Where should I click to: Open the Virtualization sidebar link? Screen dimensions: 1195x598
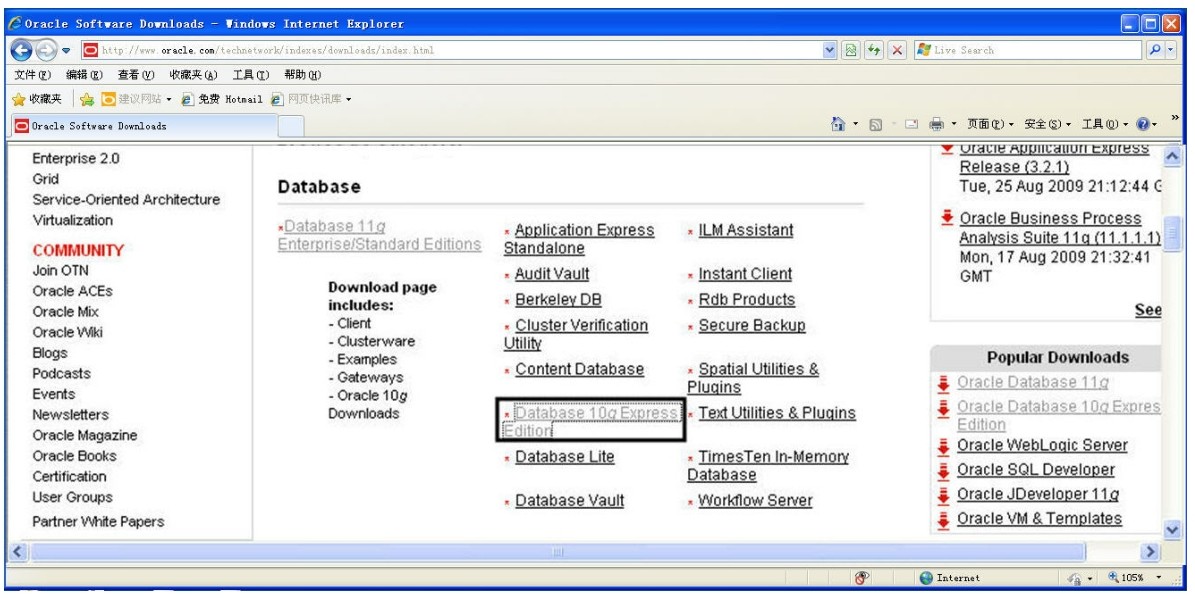click(x=72, y=220)
